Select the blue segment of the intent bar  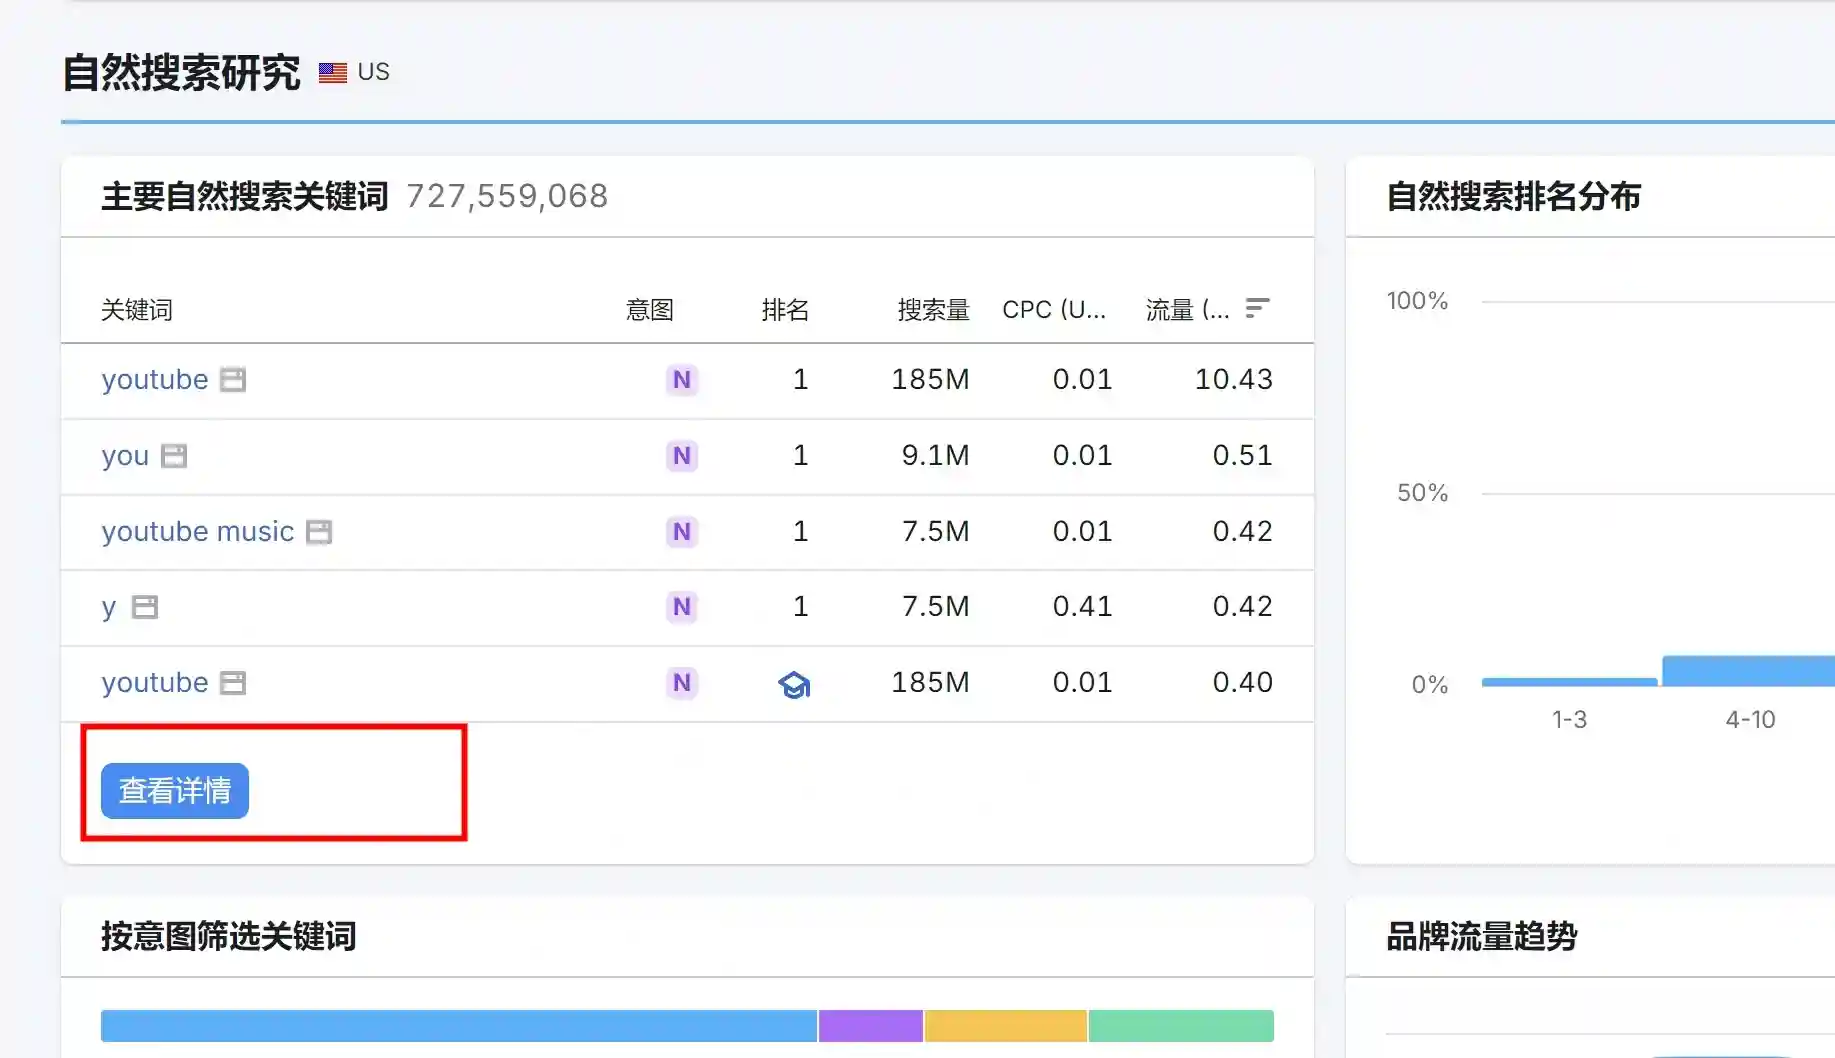pos(458,1026)
